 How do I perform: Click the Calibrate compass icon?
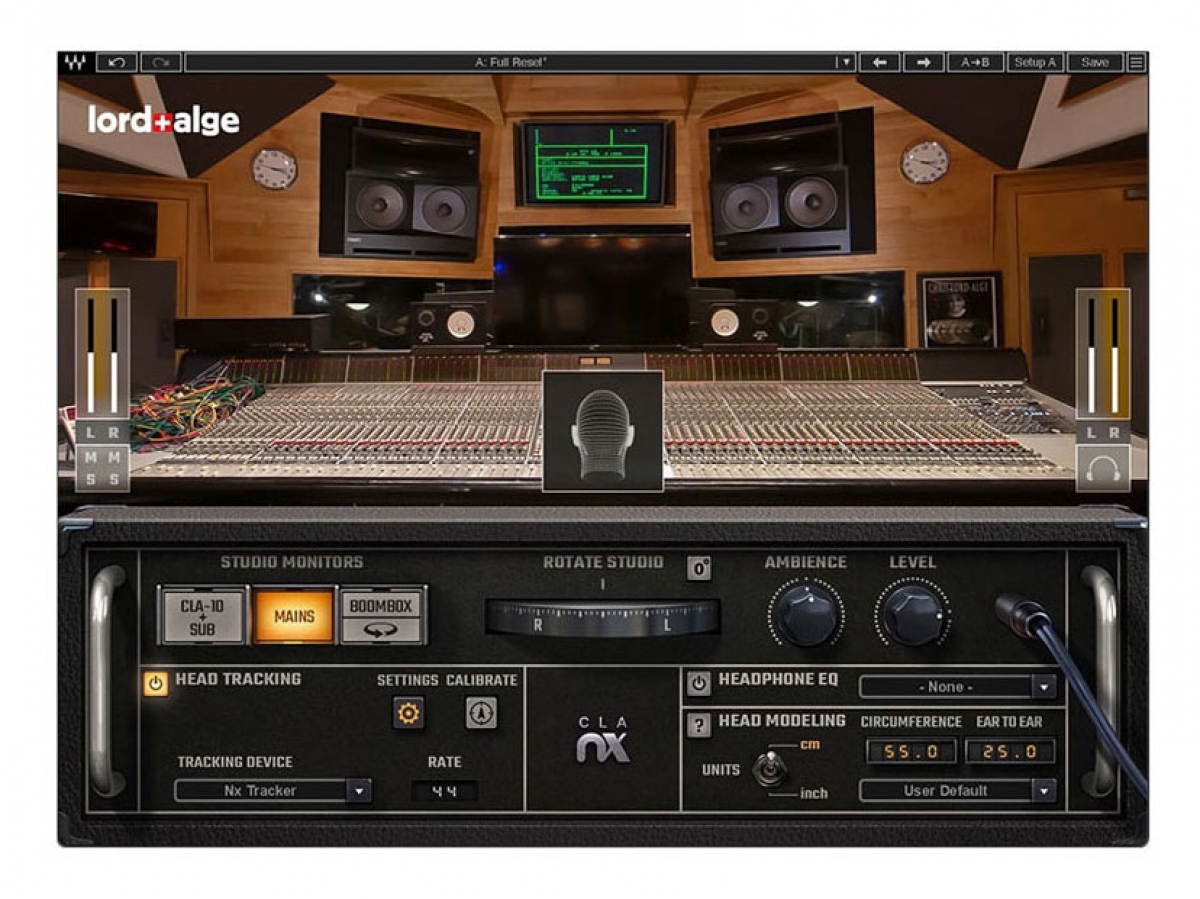coord(481,713)
